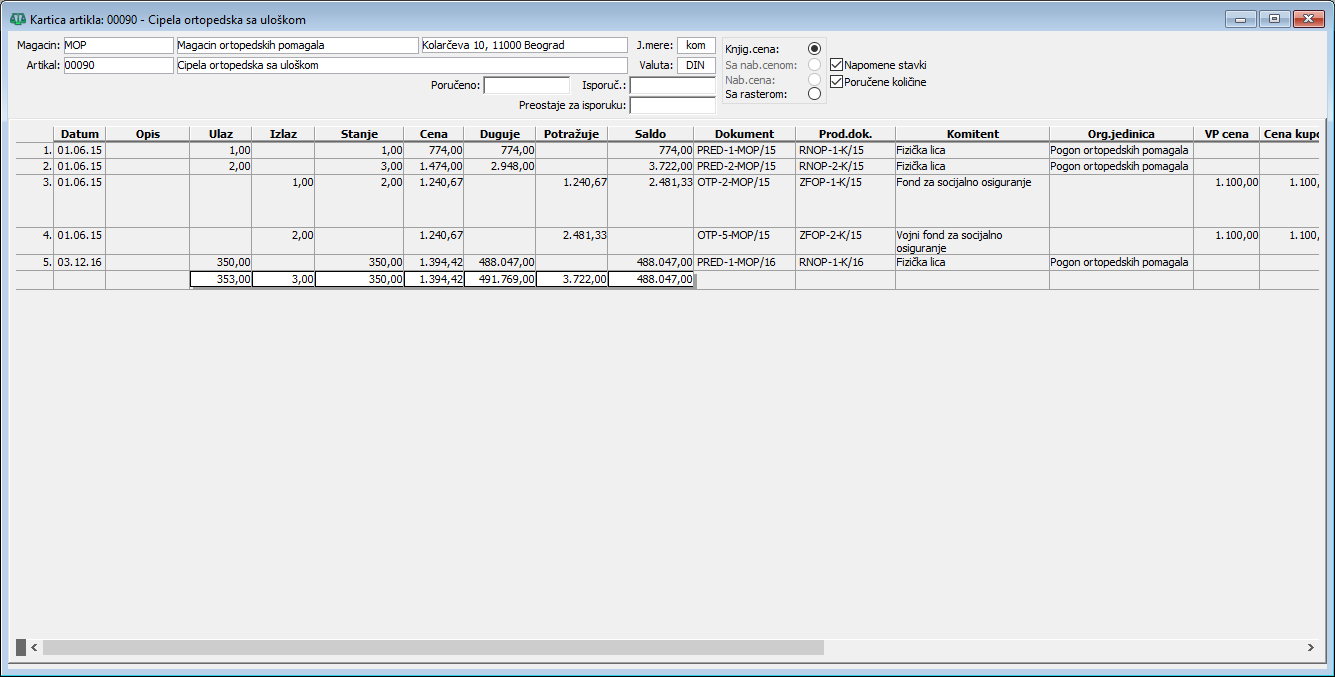Click the Saldo column header
This screenshot has height=677, width=1335.
coord(650,134)
